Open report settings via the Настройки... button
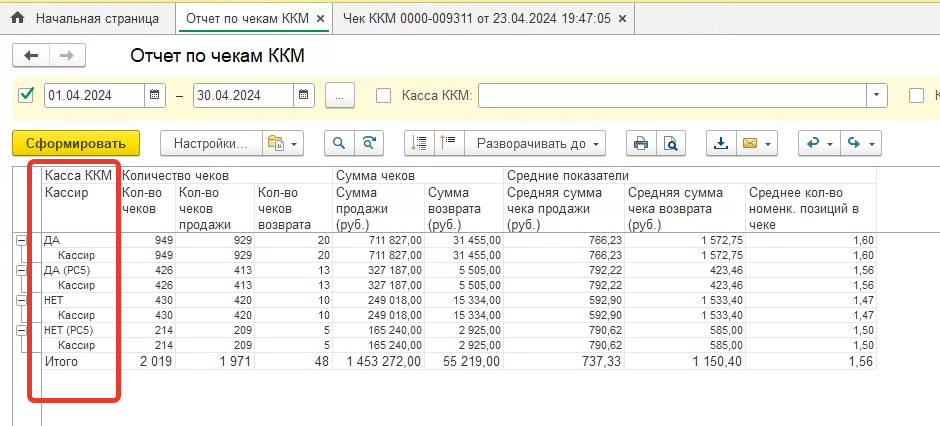 click(x=210, y=144)
